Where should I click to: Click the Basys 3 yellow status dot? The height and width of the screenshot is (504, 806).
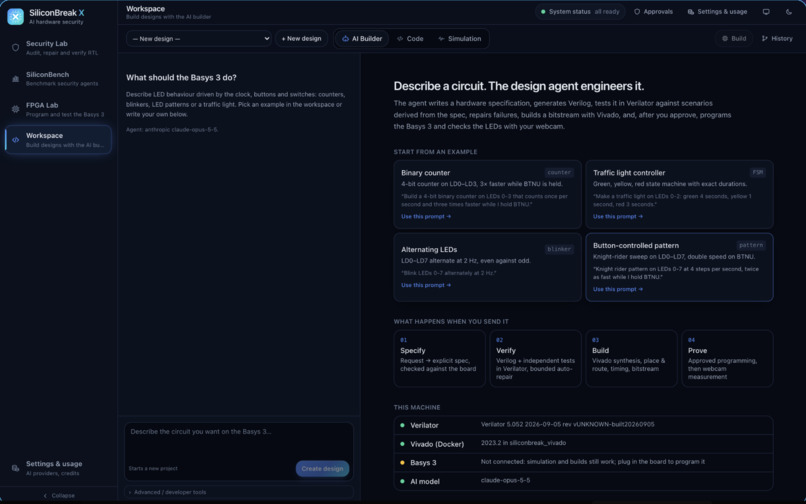coord(402,462)
